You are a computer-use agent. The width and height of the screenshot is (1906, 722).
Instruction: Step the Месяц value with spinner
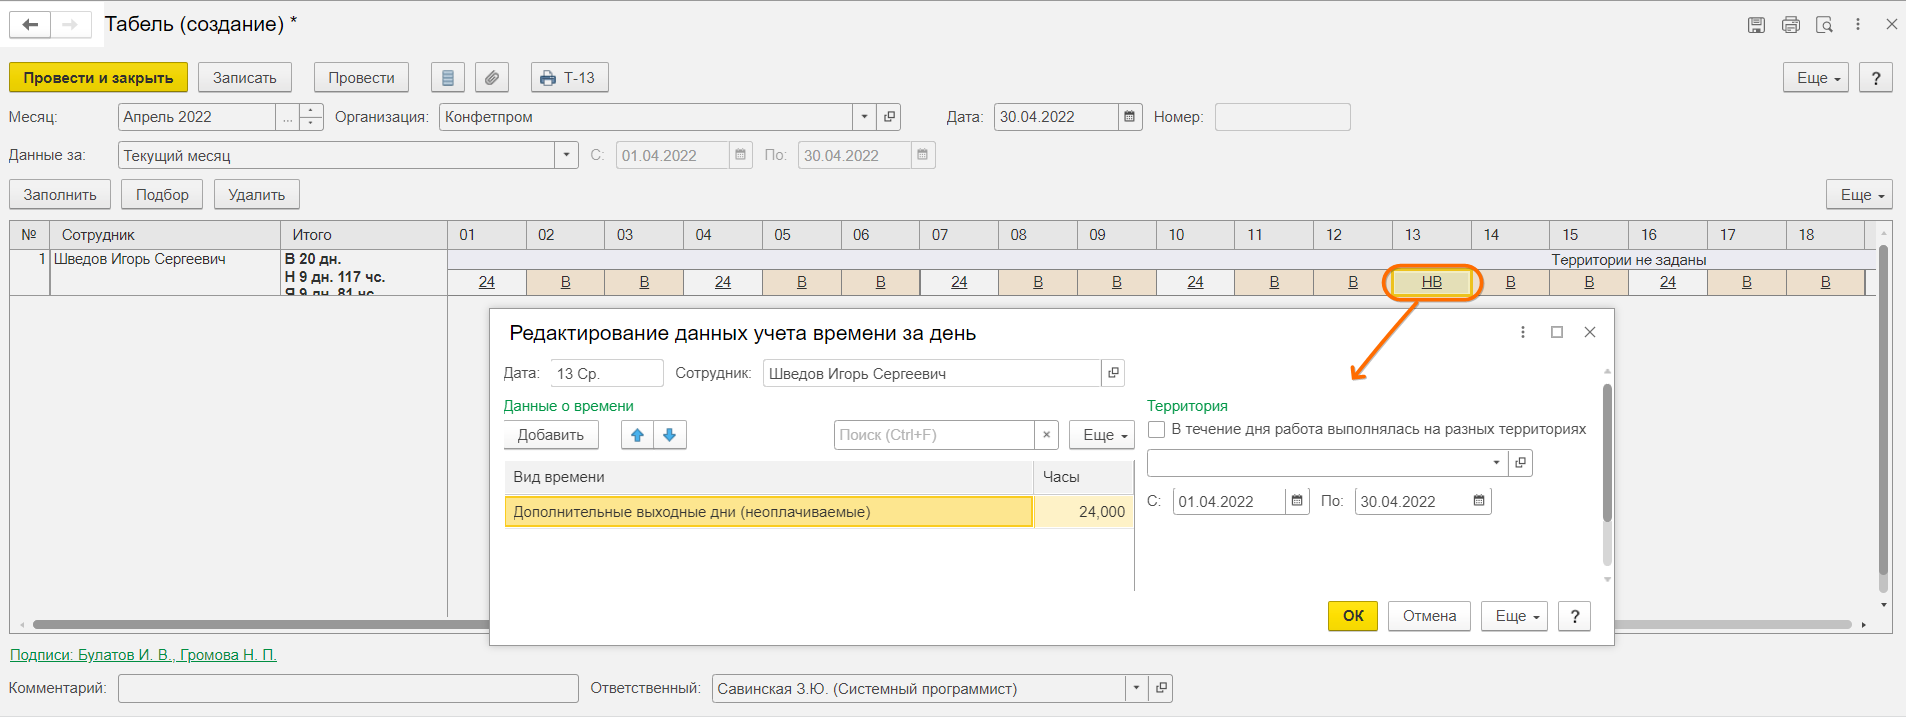(311, 117)
